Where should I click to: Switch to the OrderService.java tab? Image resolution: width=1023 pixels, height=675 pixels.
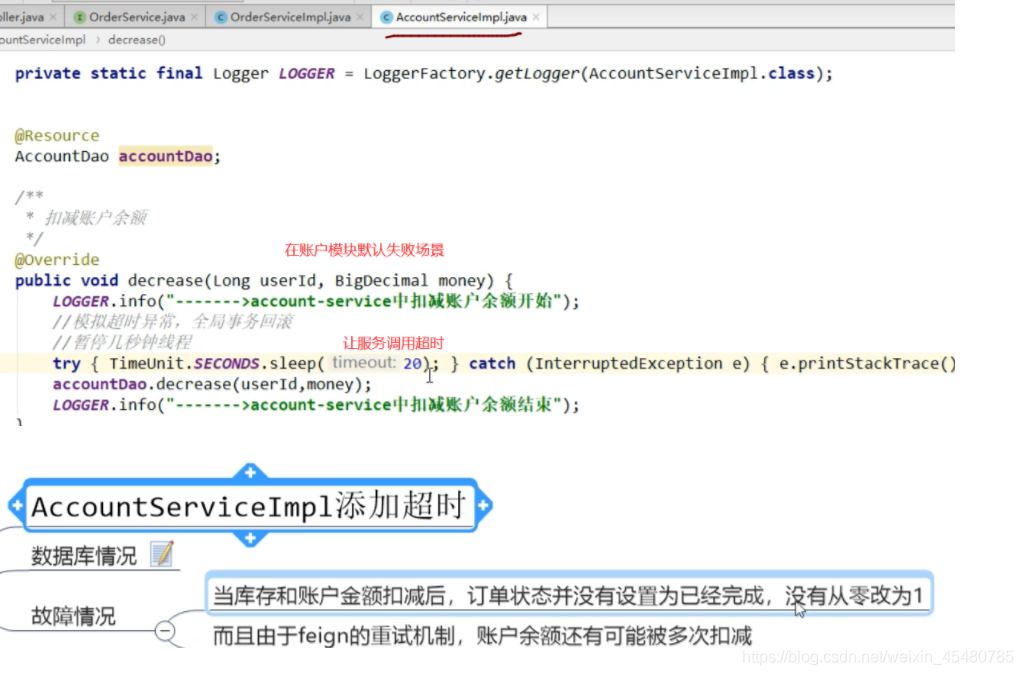(136, 17)
